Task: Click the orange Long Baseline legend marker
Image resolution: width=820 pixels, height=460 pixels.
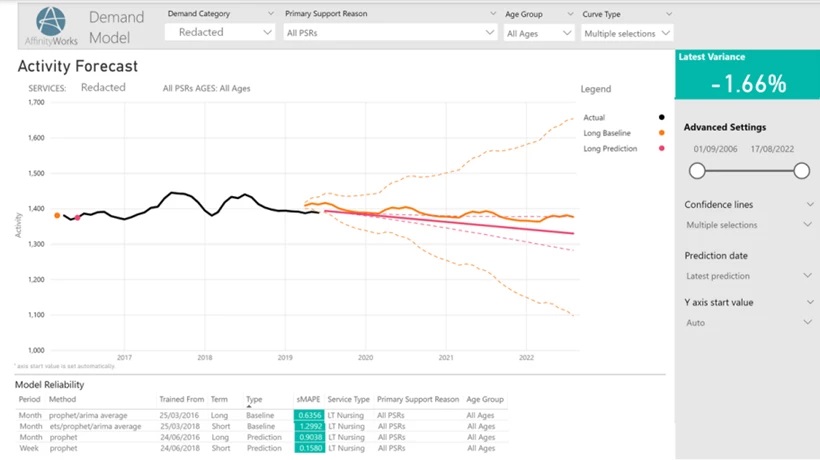Action: coord(661,133)
